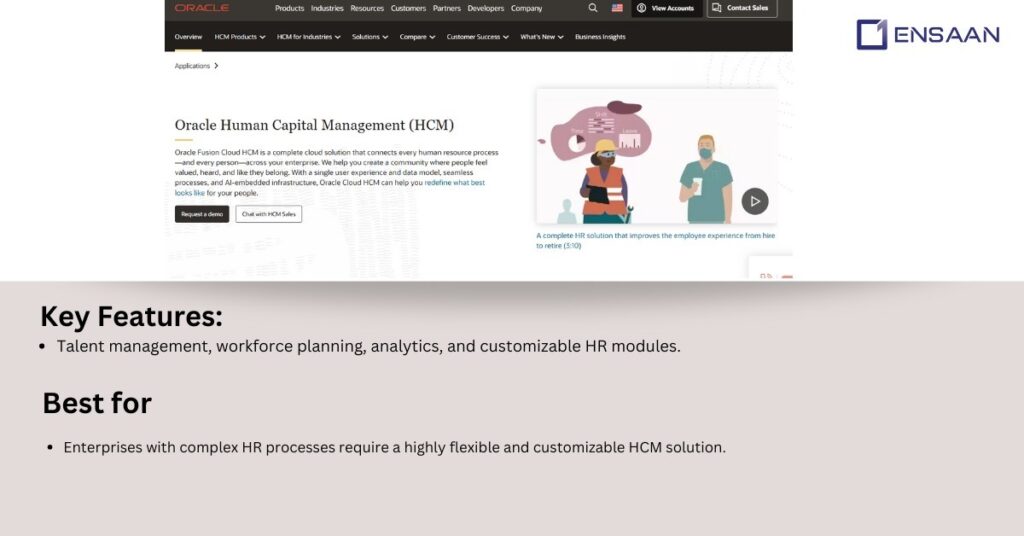Open the video caption link about HR solution
The image size is (1024, 536).
point(656,240)
